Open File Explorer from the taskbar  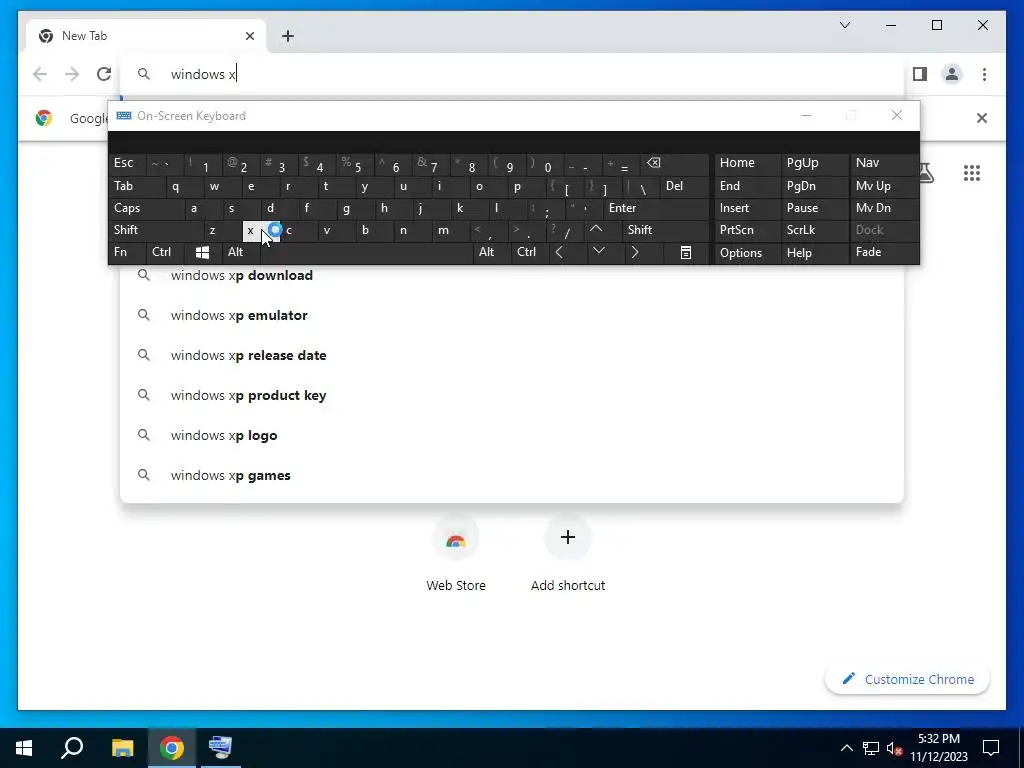pos(123,748)
